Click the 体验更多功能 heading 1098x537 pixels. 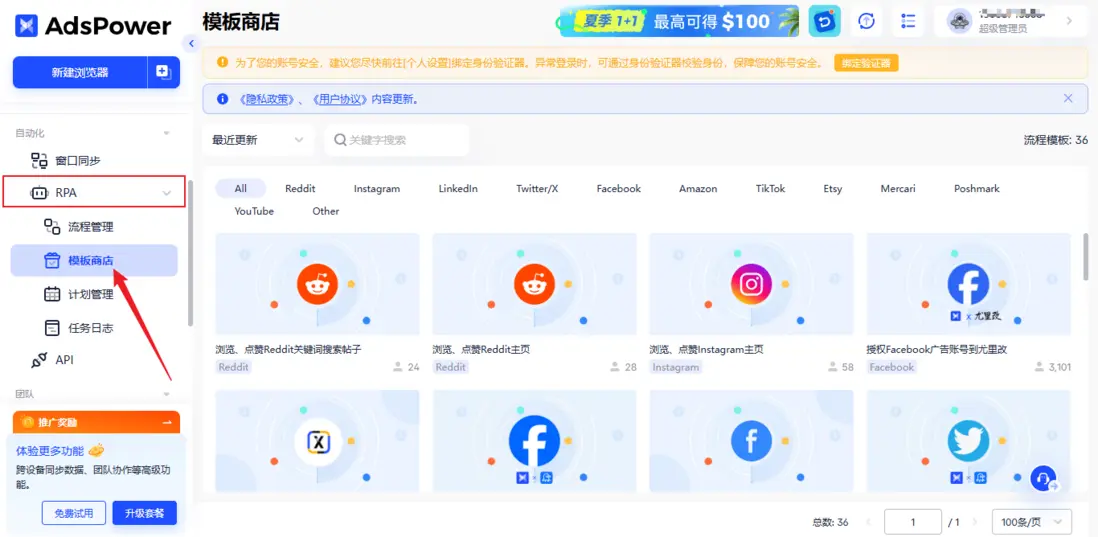pos(50,450)
